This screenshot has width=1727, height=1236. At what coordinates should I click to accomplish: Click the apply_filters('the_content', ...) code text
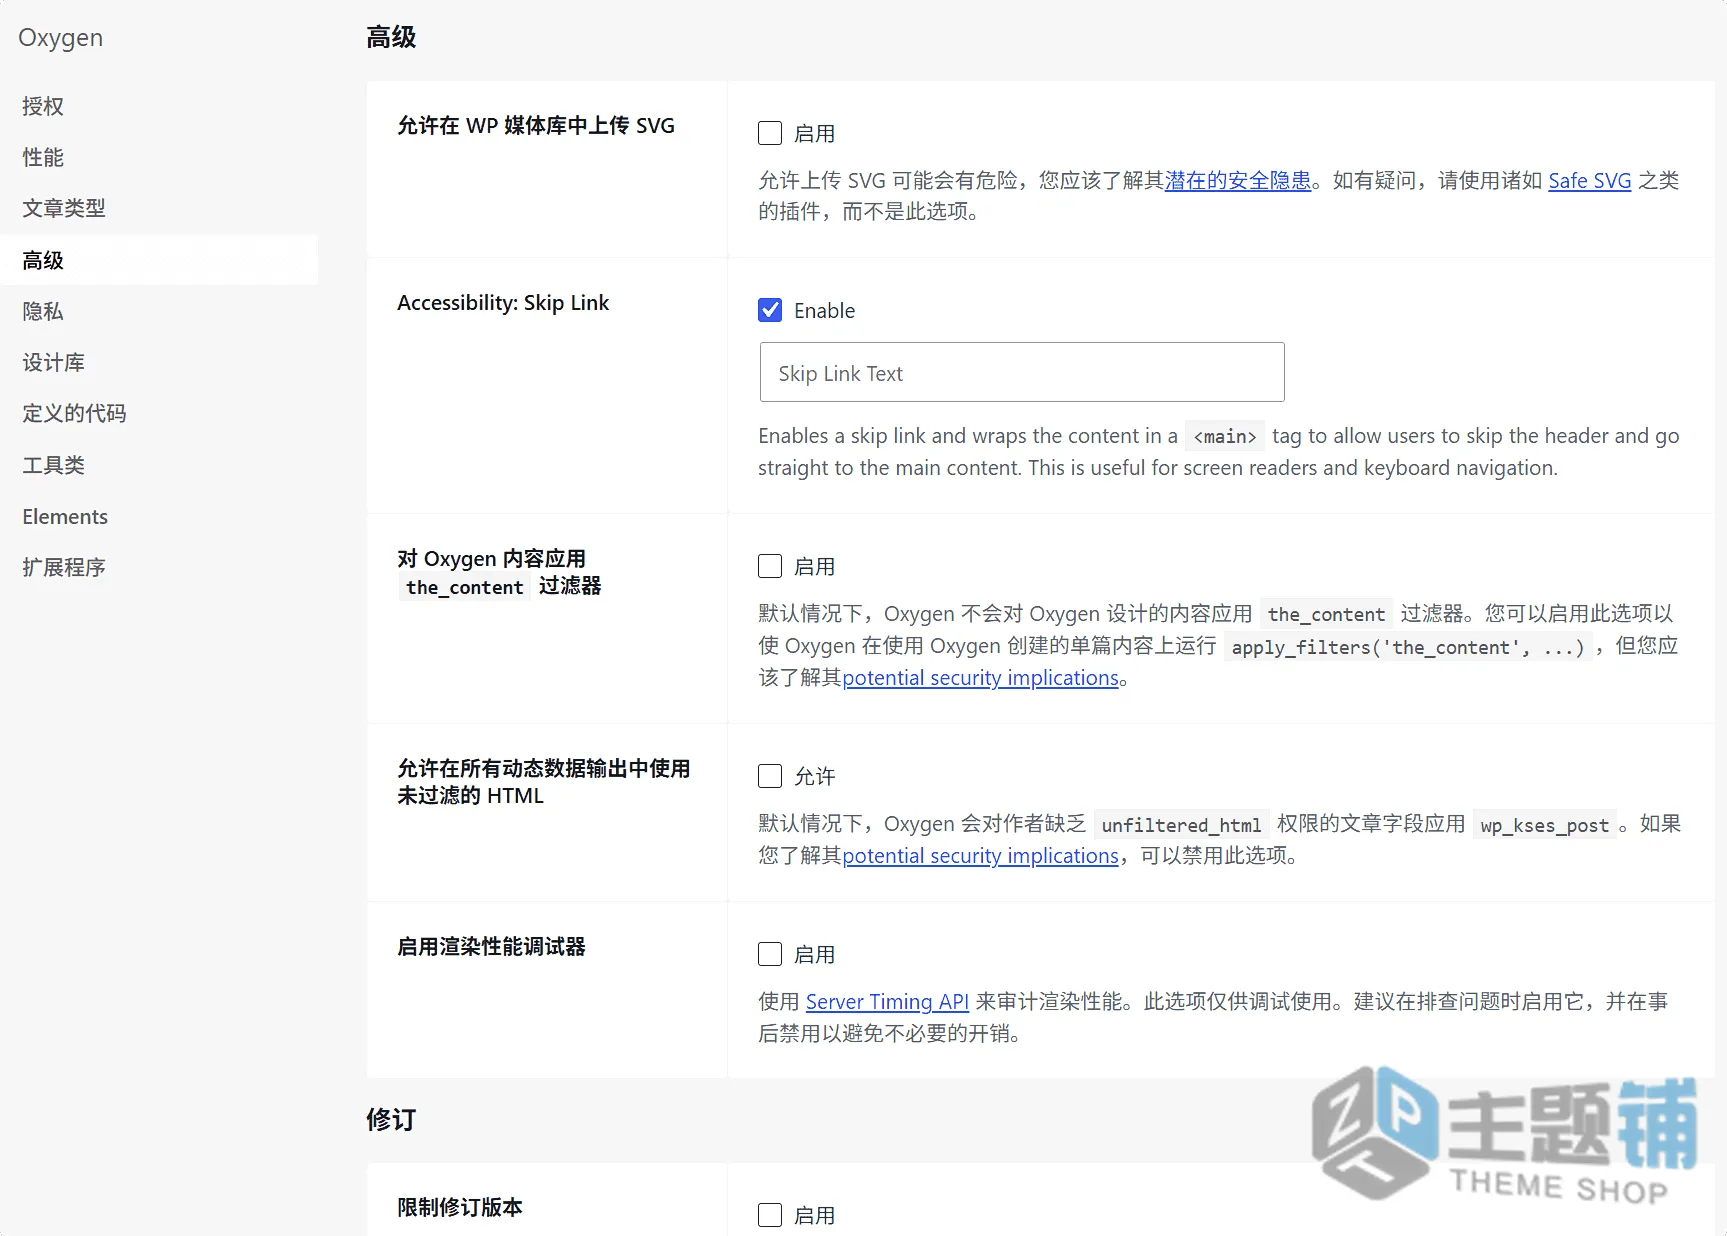[x=1408, y=647]
